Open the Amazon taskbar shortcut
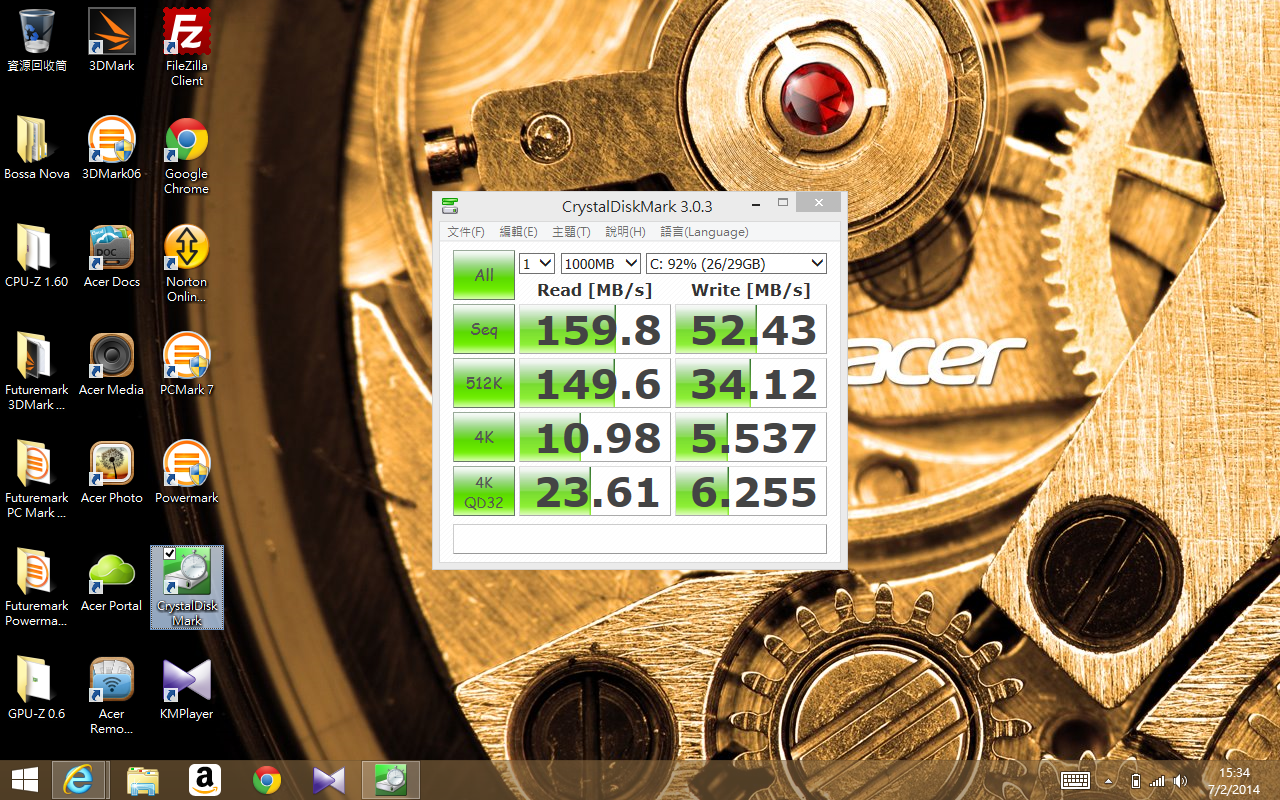This screenshot has height=800, width=1280. point(204,780)
